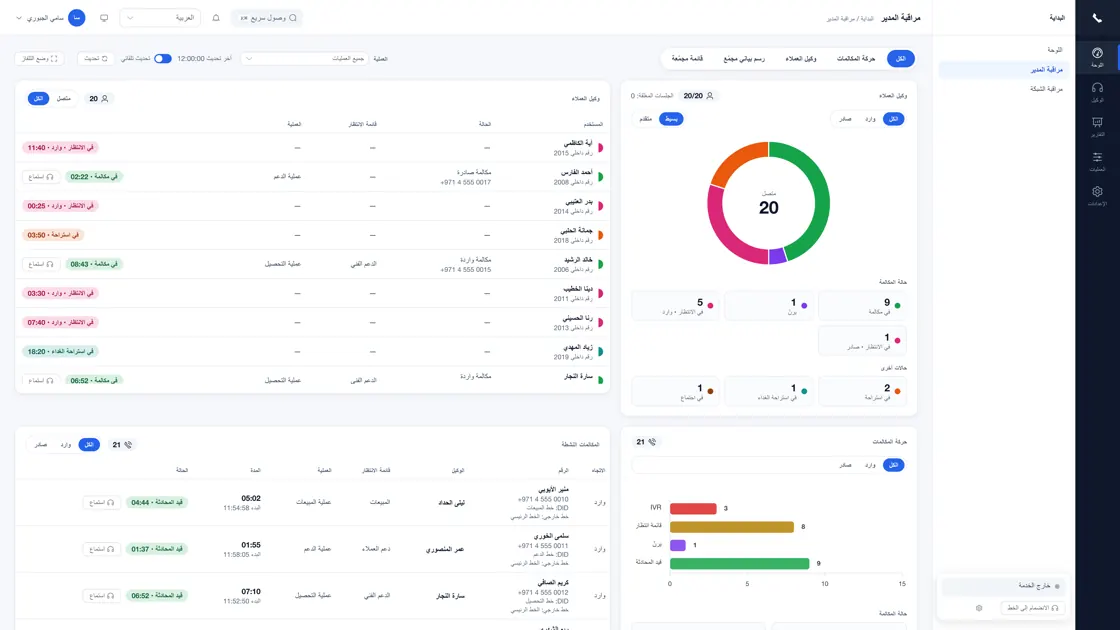The image size is (1120, 630).
Task: Filter حركة المكالمات chart by وارد
Action: click(869, 465)
